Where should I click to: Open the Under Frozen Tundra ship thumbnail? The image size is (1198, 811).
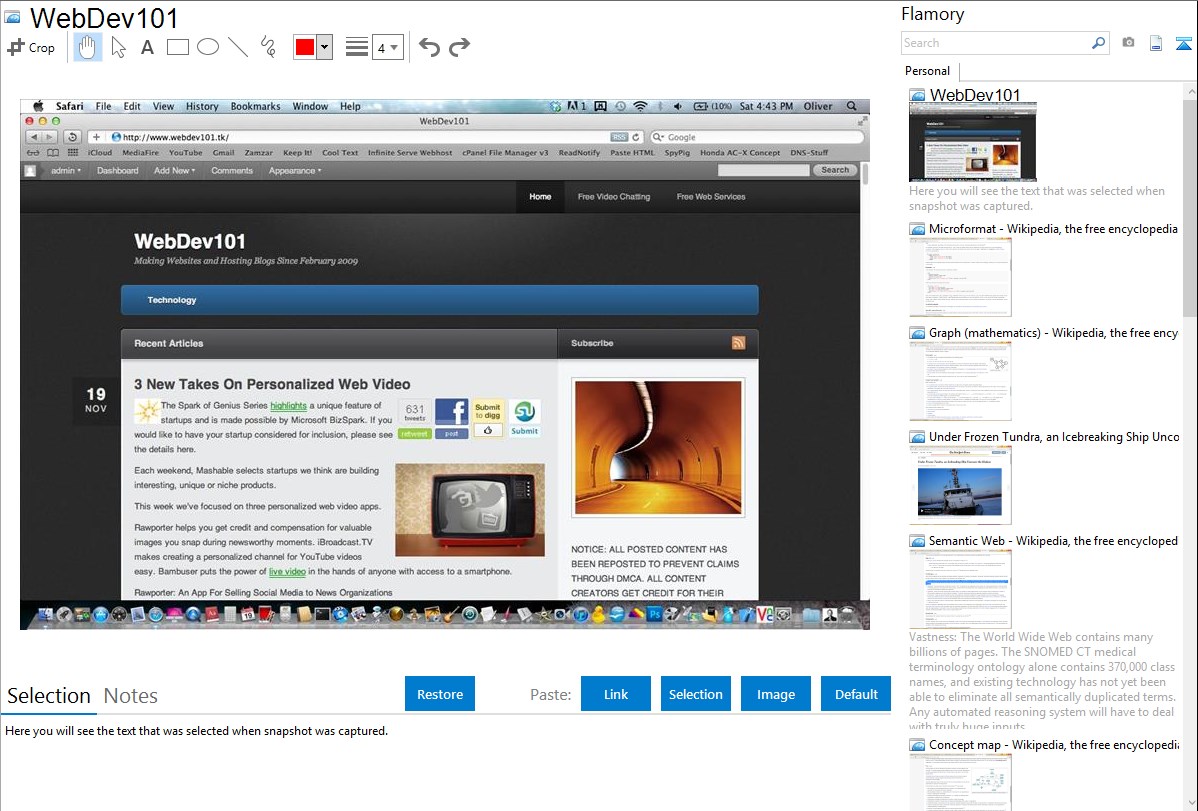point(960,485)
